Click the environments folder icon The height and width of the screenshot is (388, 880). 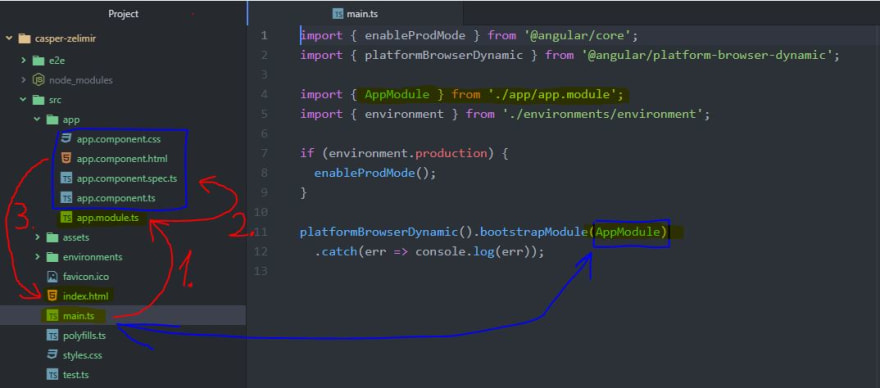[x=52, y=257]
